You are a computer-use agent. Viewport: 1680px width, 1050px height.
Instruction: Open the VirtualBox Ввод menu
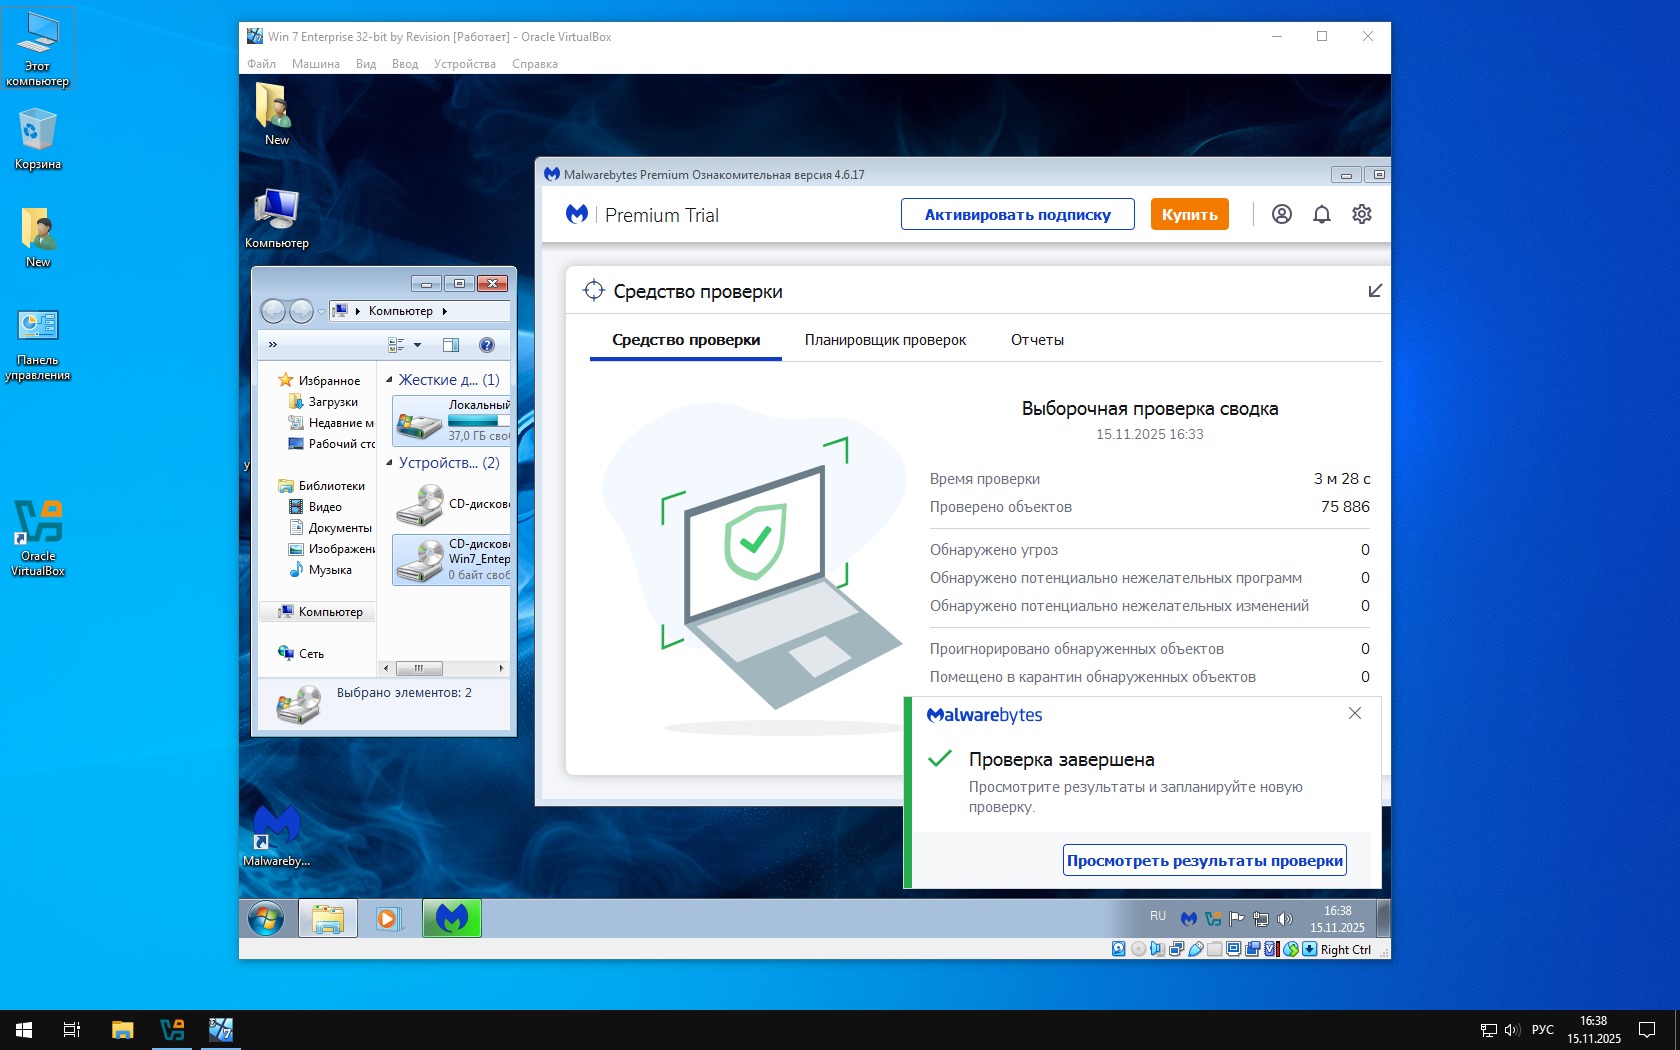pos(405,64)
